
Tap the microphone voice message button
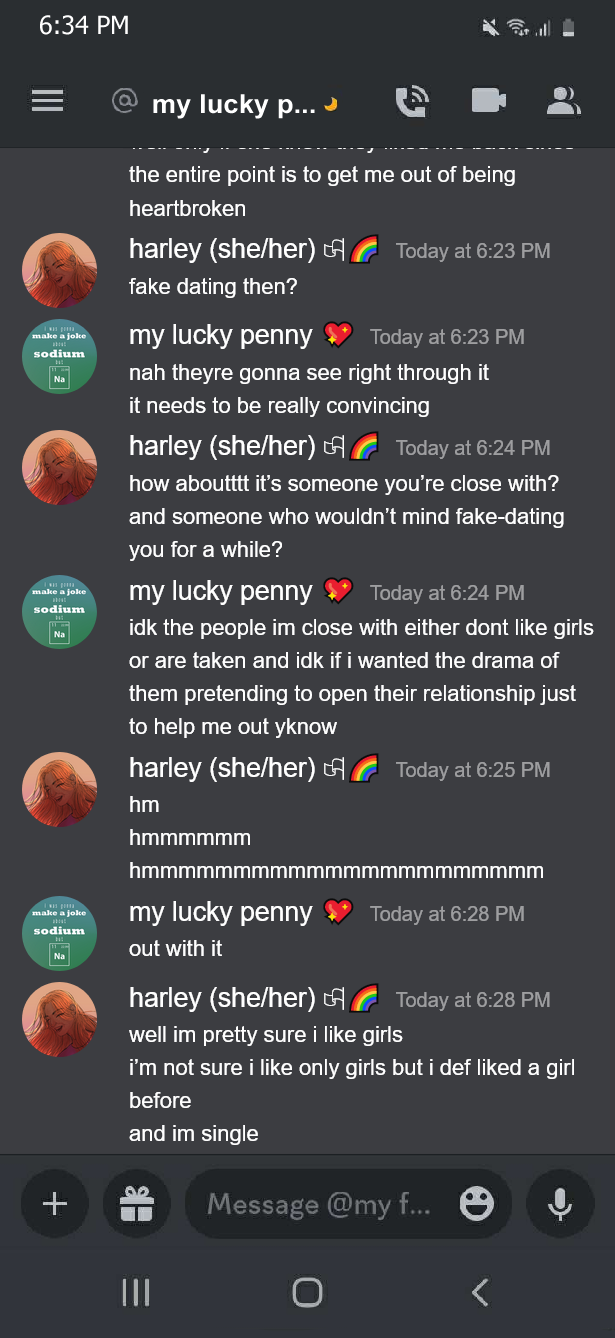point(560,1204)
